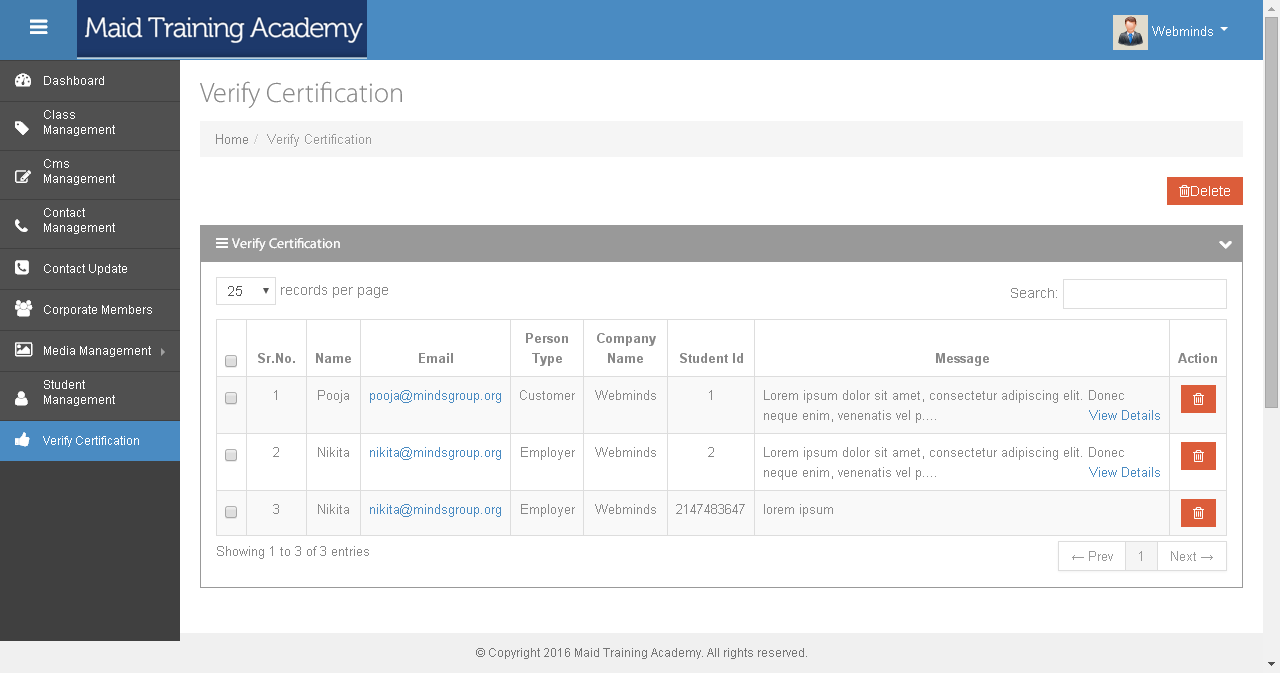Open Contact Update menu item
This screenshot has height=673, width=1280.
[x=90, y=269]
